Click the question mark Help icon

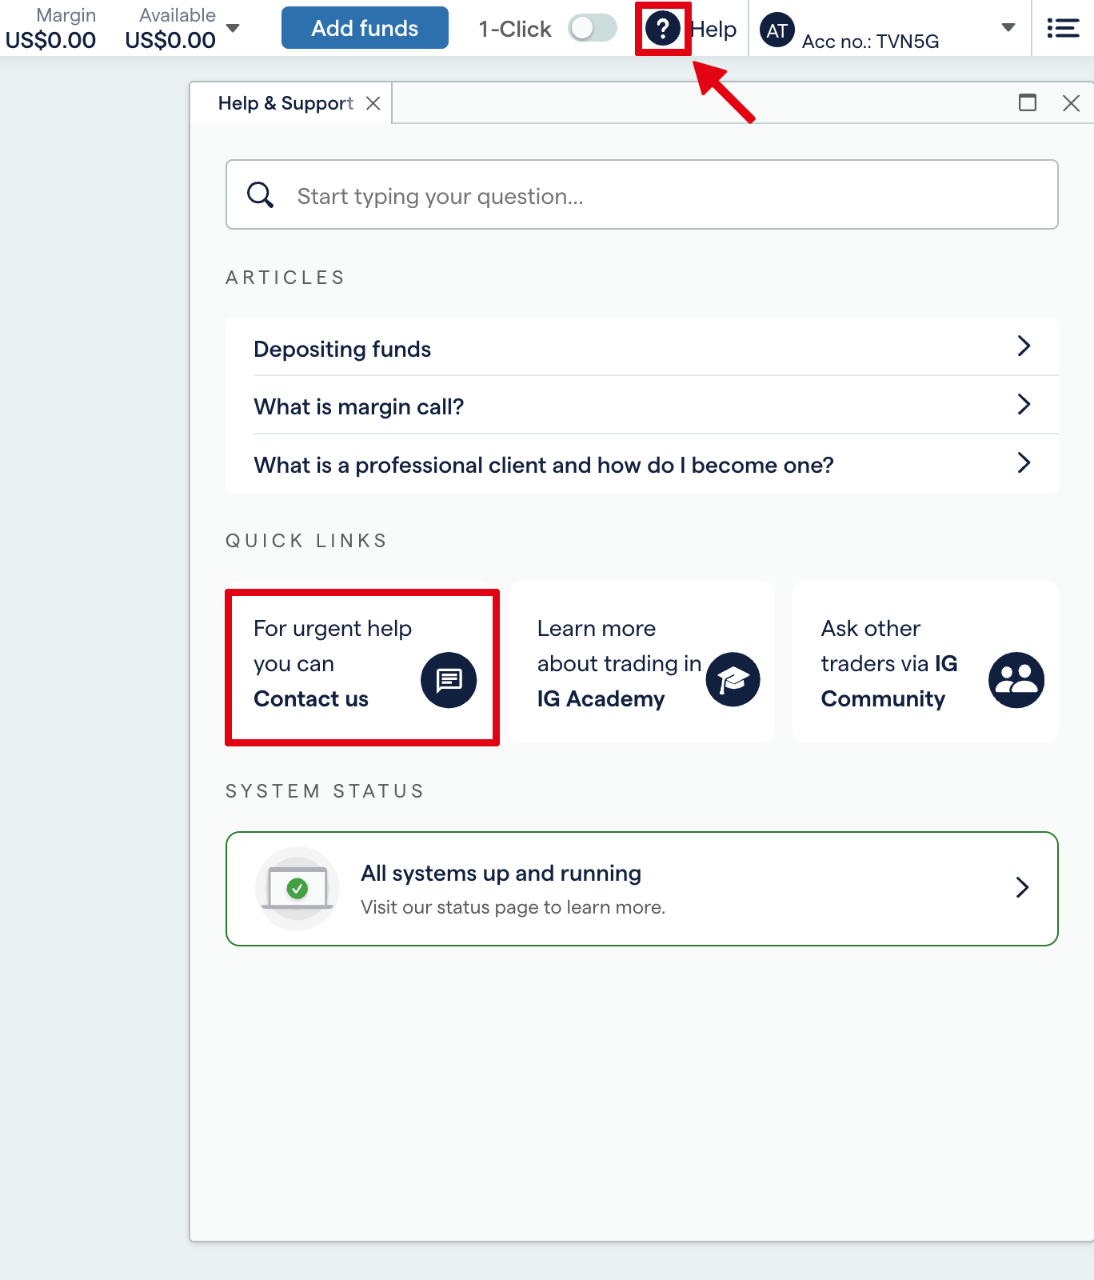(x=662, y=29)
